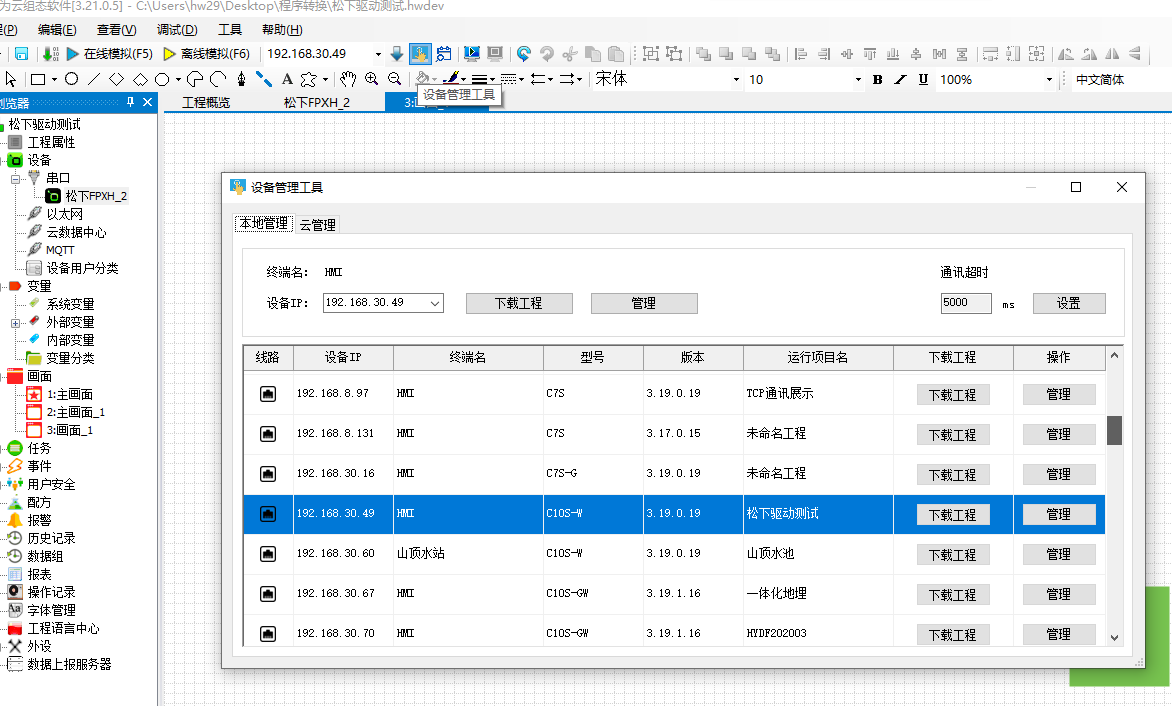Select the pan hand tool
Viewport: 1172px width, 706px height.
click(348, 79)
